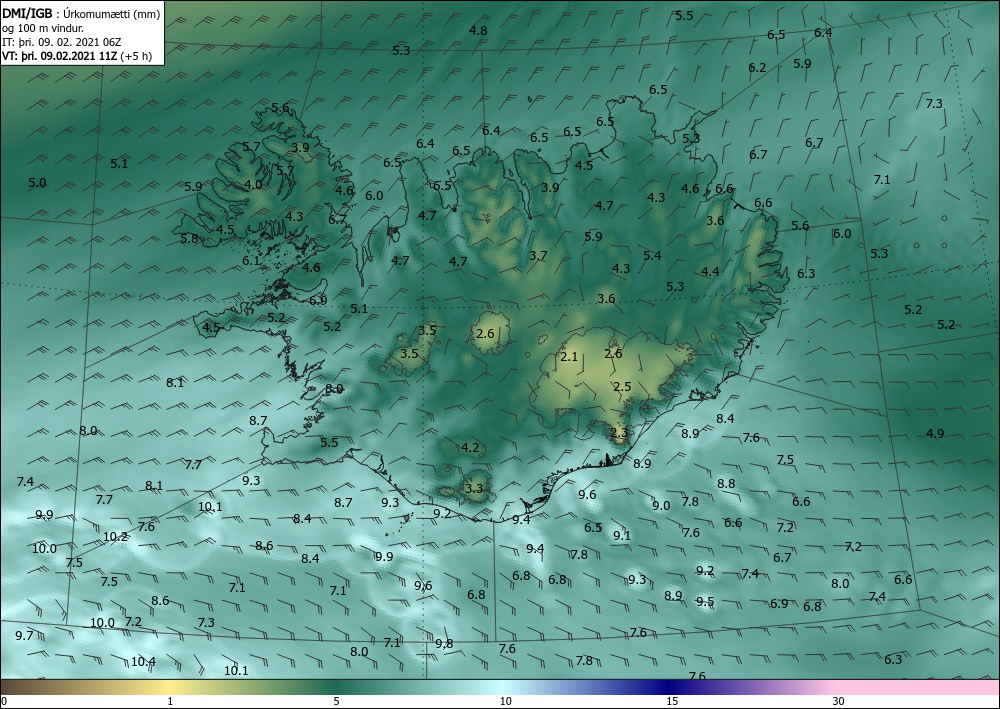This screenshot has width=1000, height=709.
Task: Select the 5.0 value at the left edge
Action: 38,183
